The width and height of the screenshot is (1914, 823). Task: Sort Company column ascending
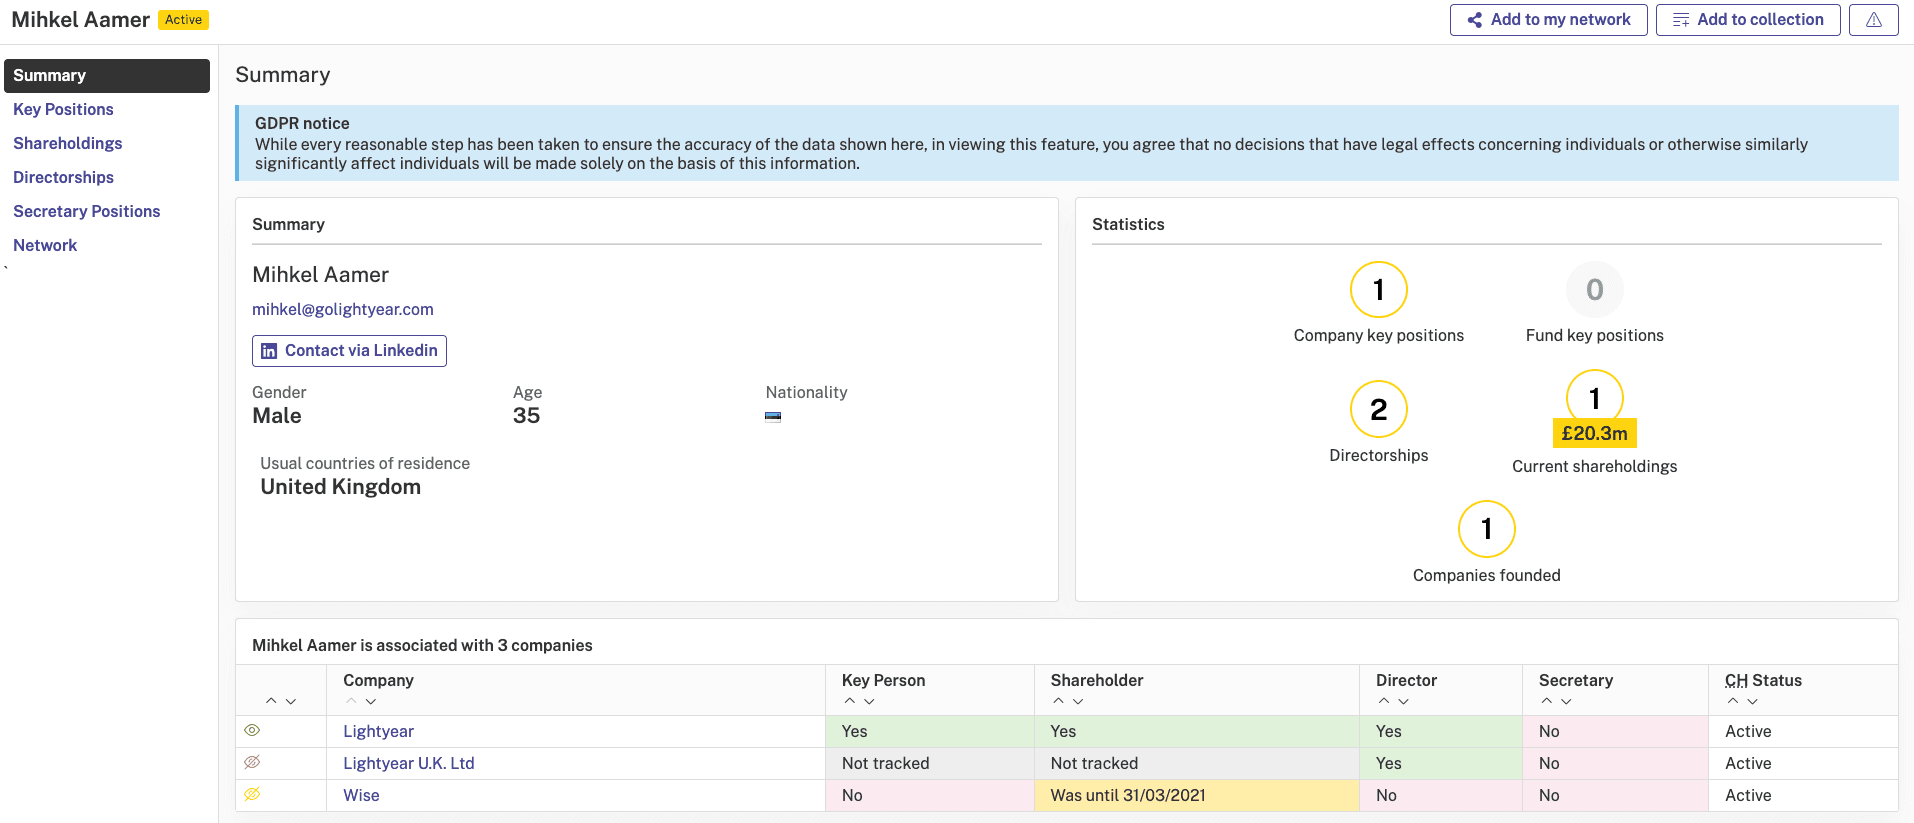click(351, 701)
